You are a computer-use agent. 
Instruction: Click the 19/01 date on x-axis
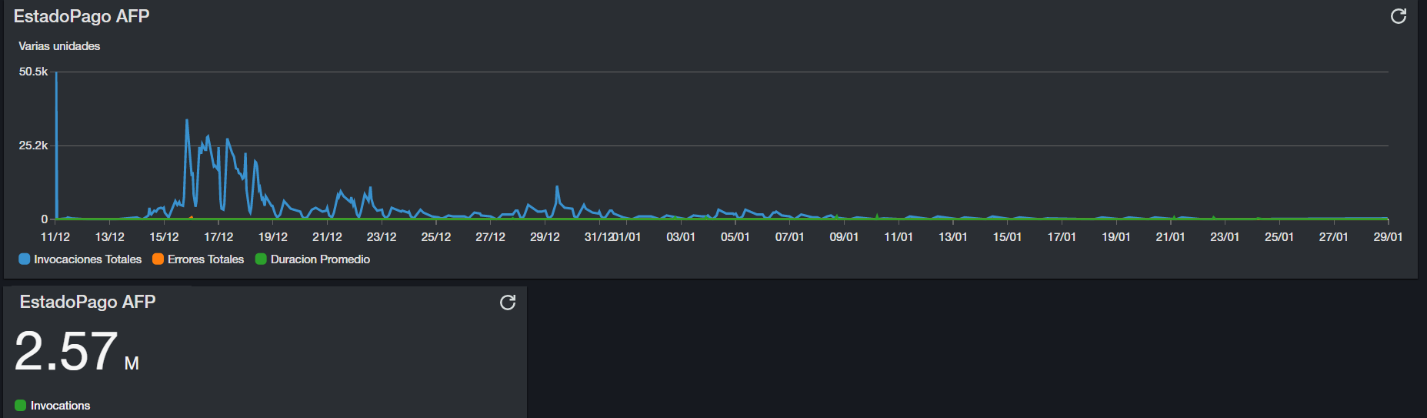click(1115, 237)
